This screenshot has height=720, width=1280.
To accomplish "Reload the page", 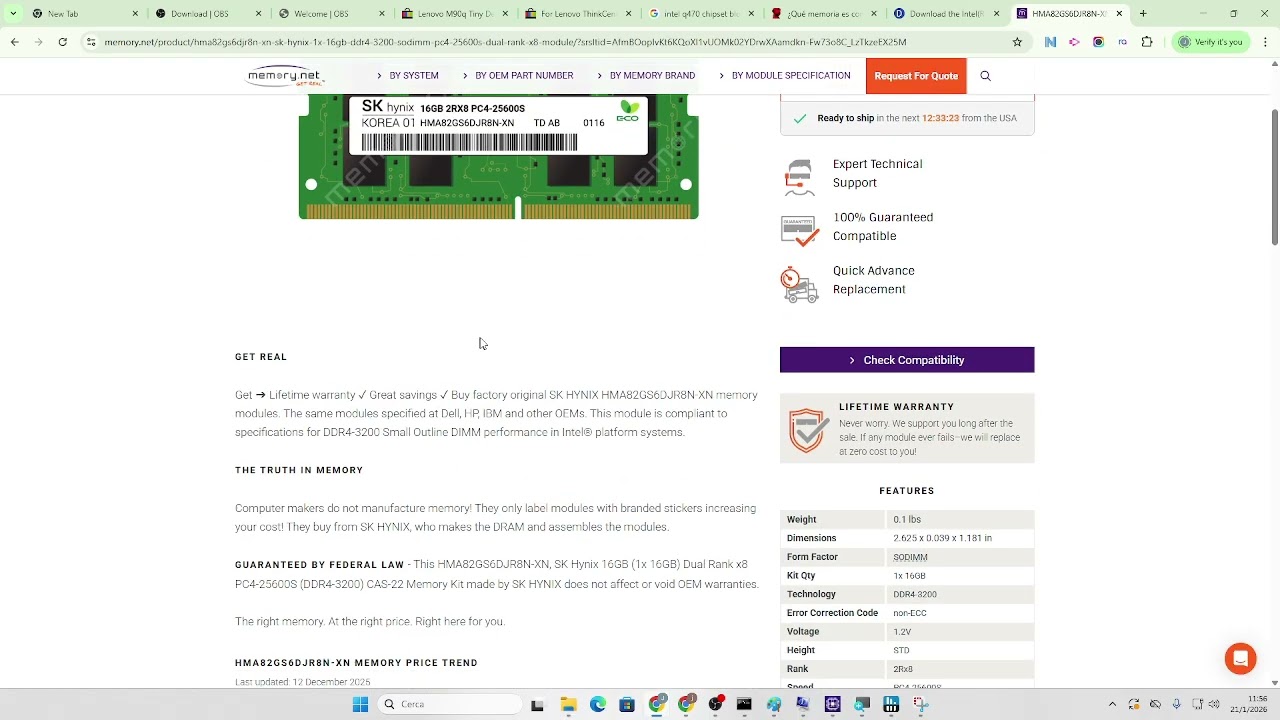I will point(62,42).
